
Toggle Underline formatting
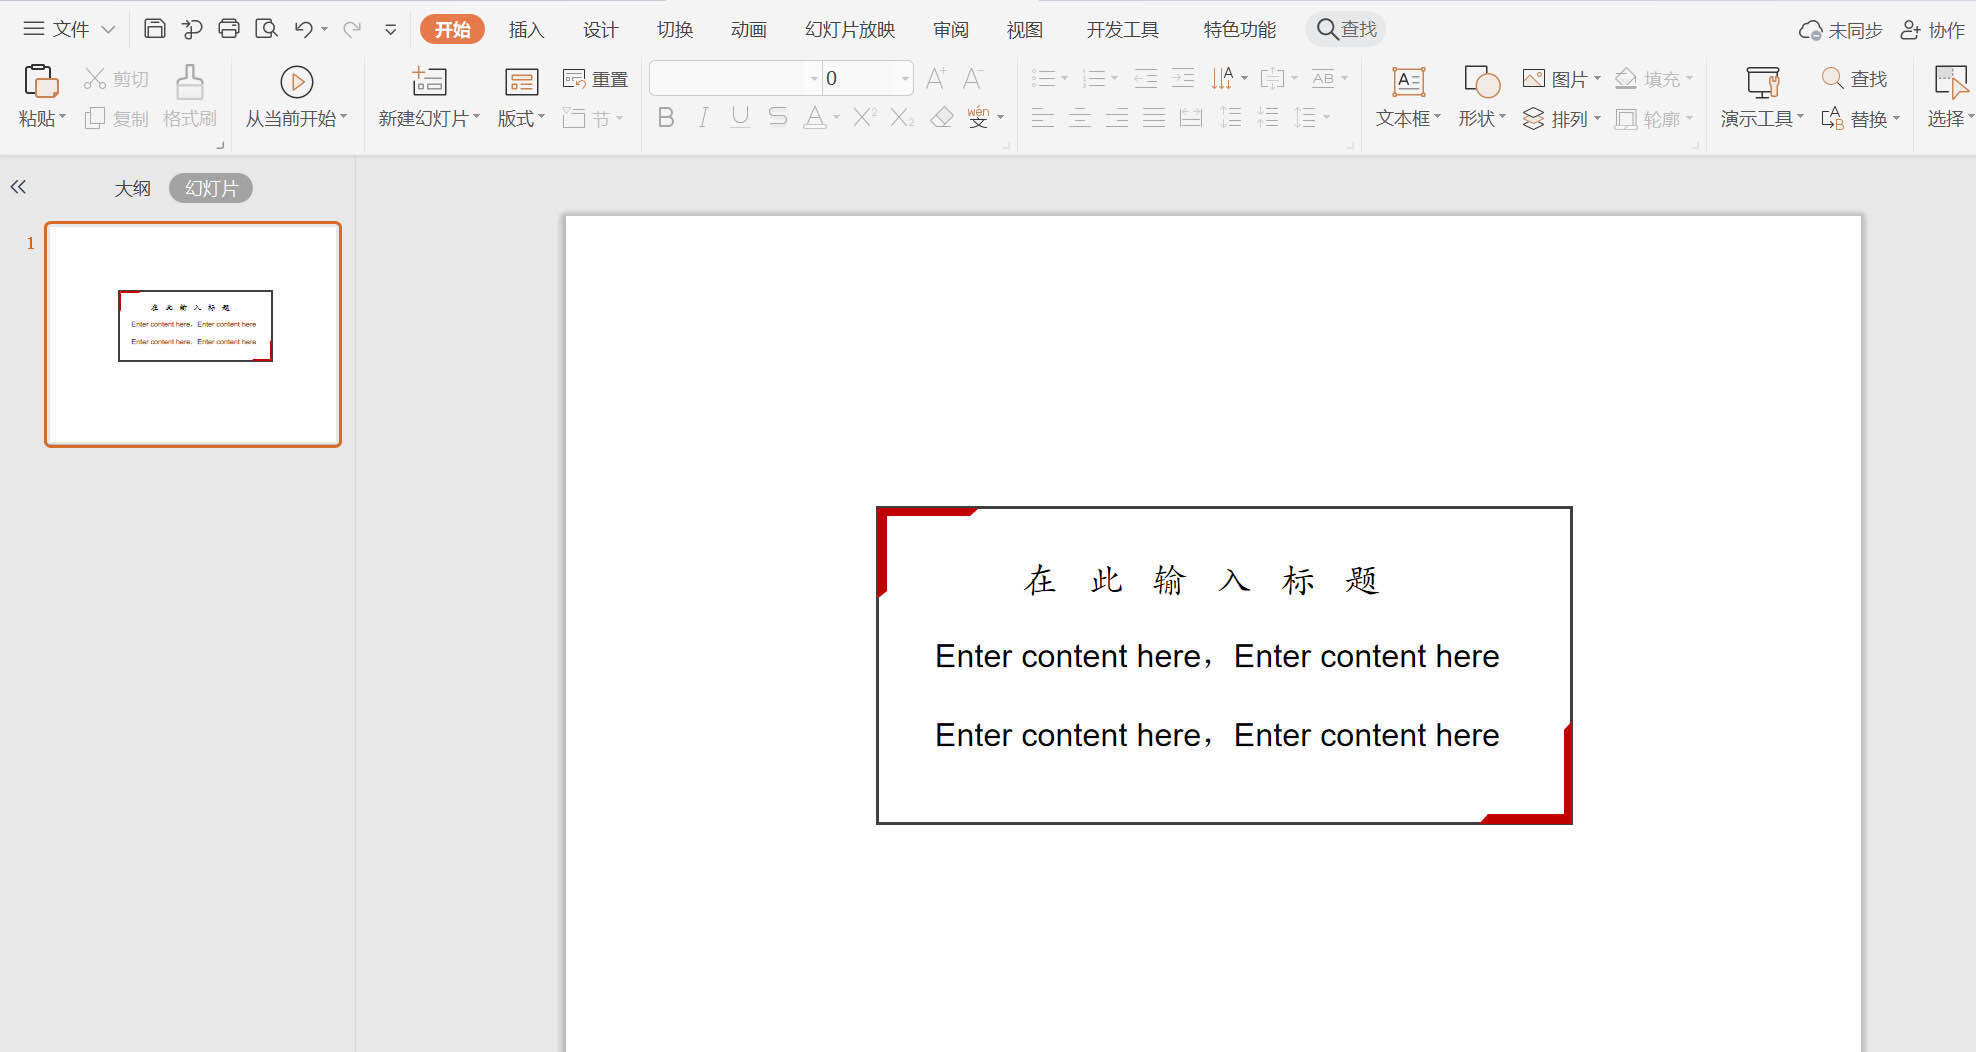click(740, 118)
